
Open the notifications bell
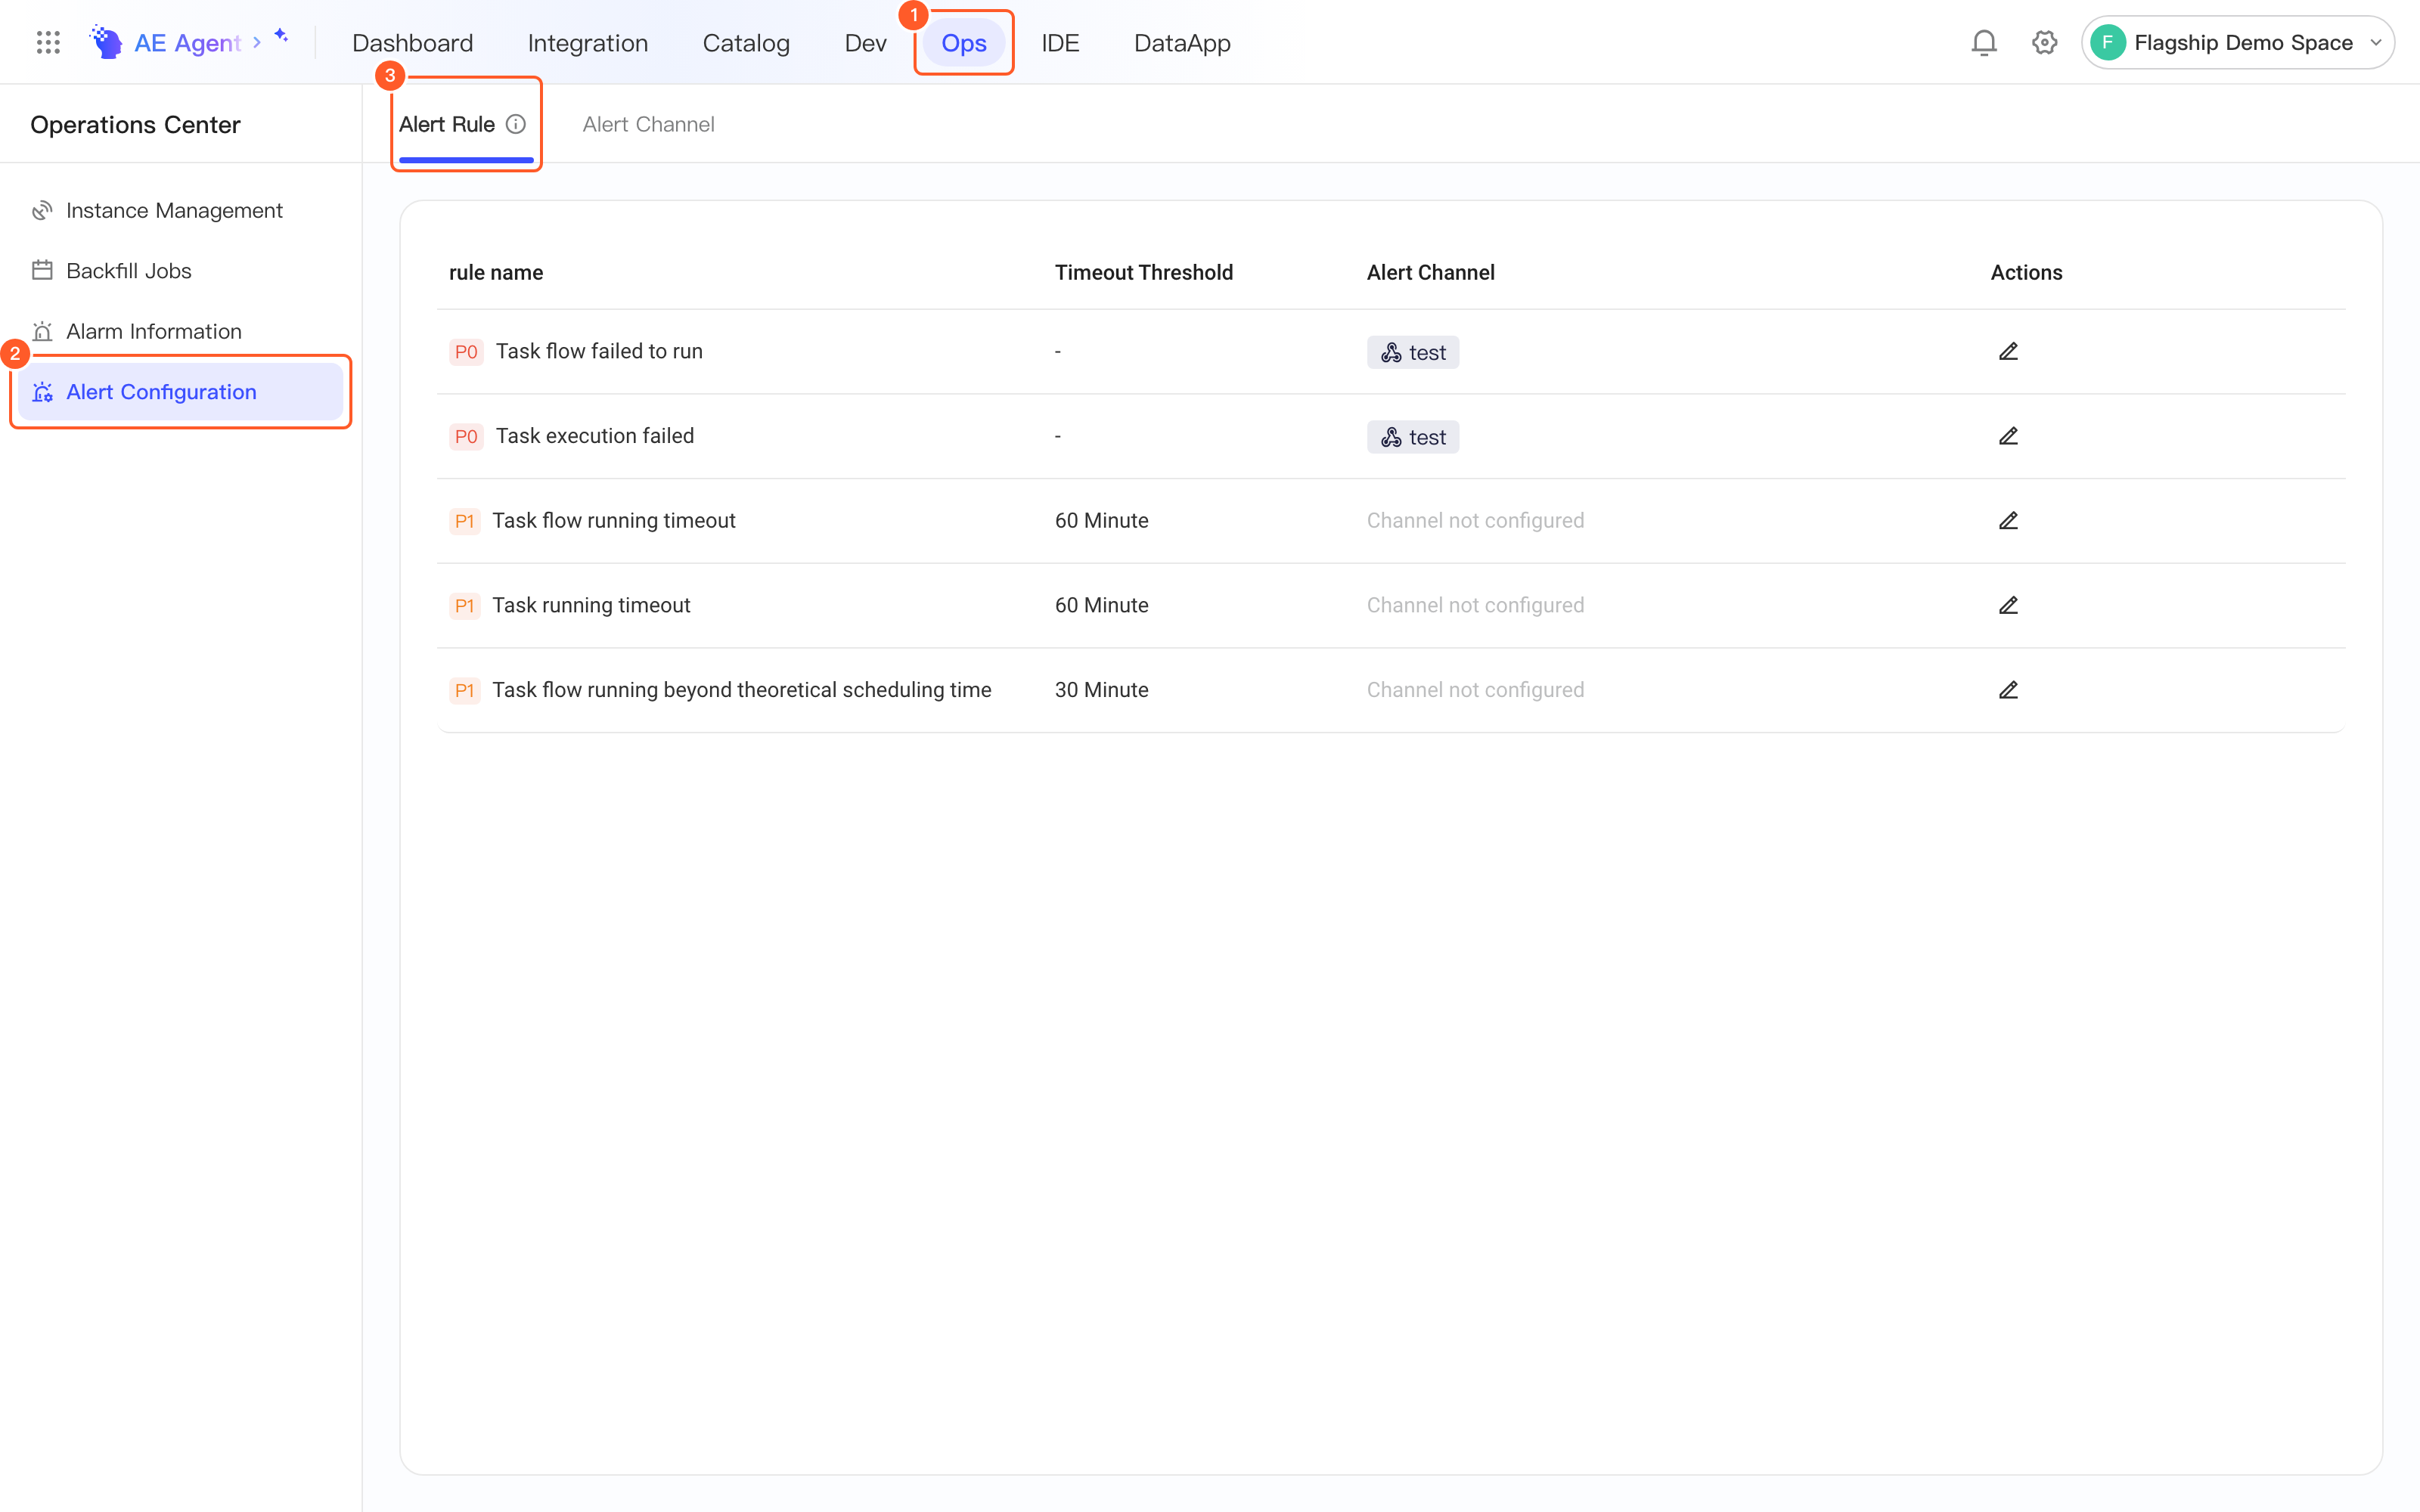pyautogui.click(x=1984, y=43)
